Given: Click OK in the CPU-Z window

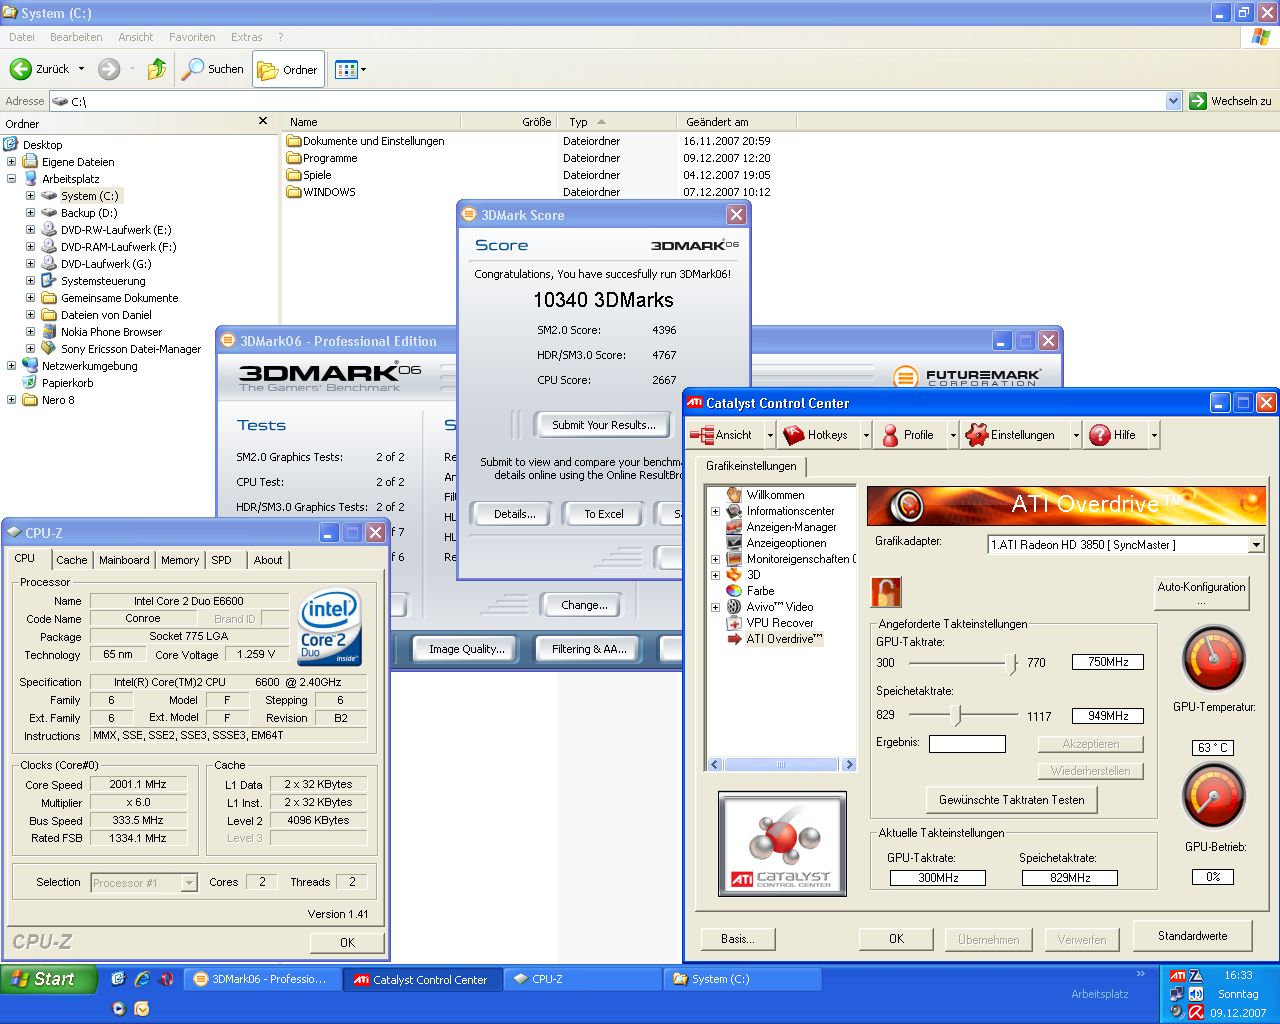Looking at the screenshot, I should [347, 942].
